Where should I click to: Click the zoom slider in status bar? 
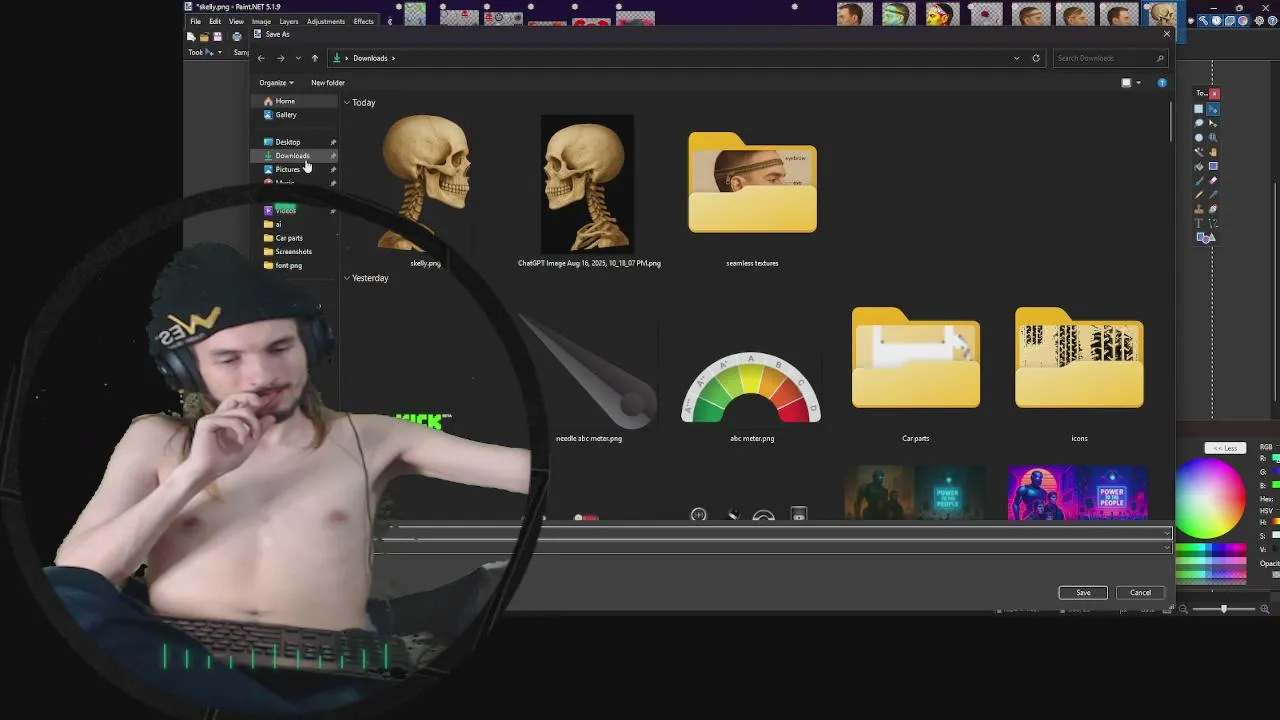(x=1224, y=608)
